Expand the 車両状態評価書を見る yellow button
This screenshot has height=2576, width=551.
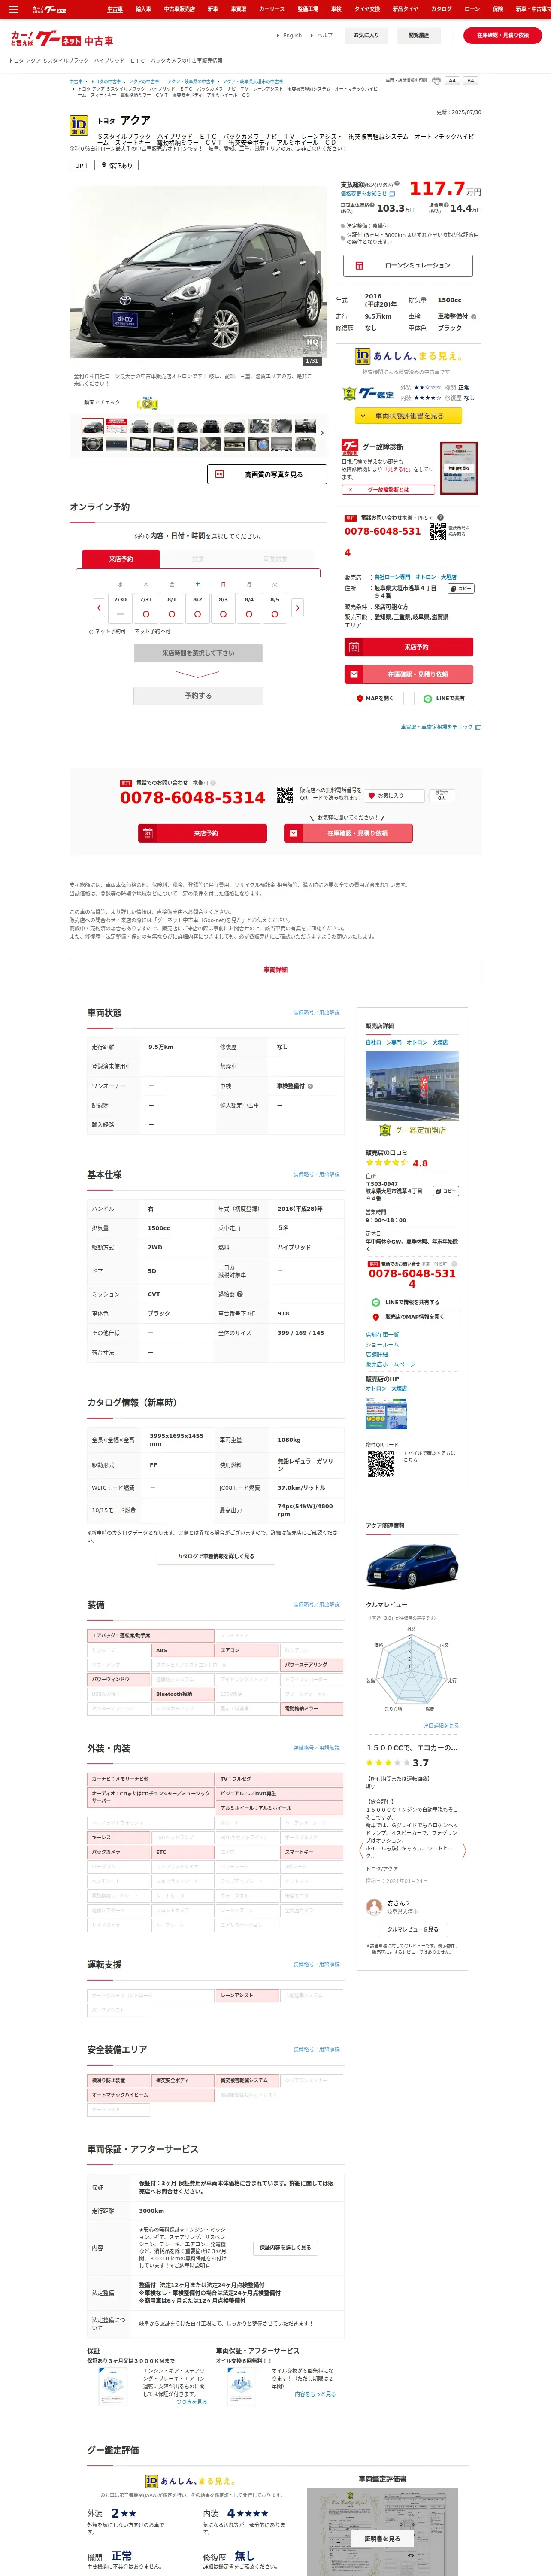pyautogui.click(x=408, y=415)
